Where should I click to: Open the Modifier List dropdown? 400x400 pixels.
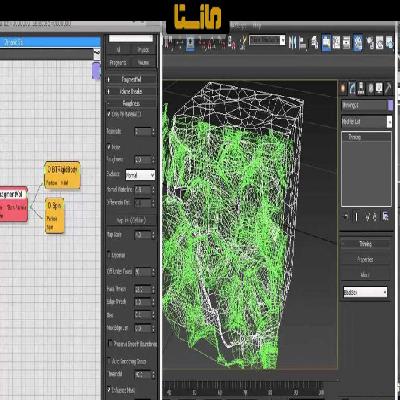tap(366, 122)
